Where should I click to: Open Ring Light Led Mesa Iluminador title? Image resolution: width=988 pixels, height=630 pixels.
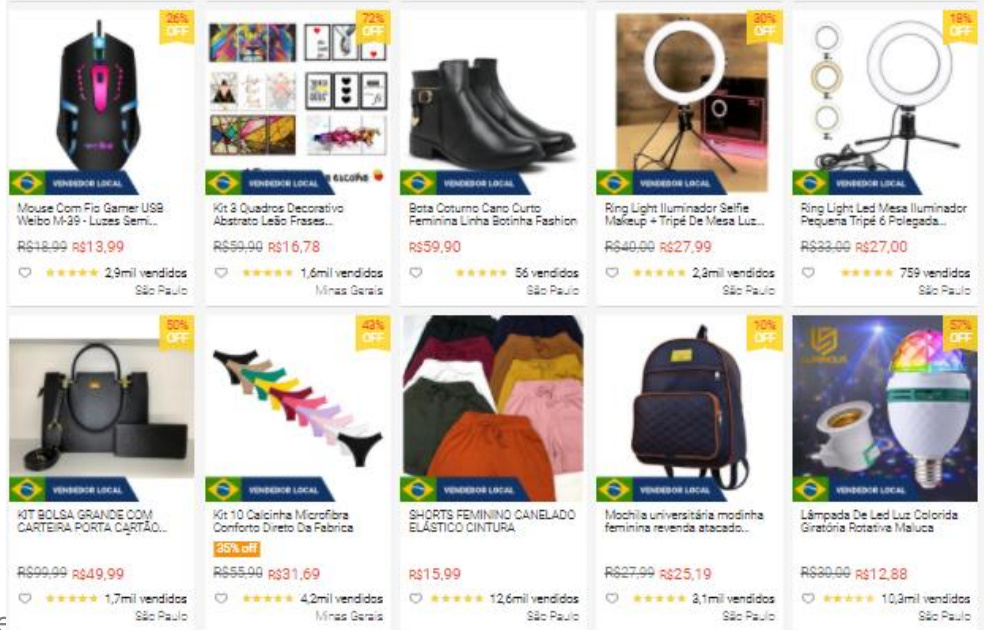(883, 214)
